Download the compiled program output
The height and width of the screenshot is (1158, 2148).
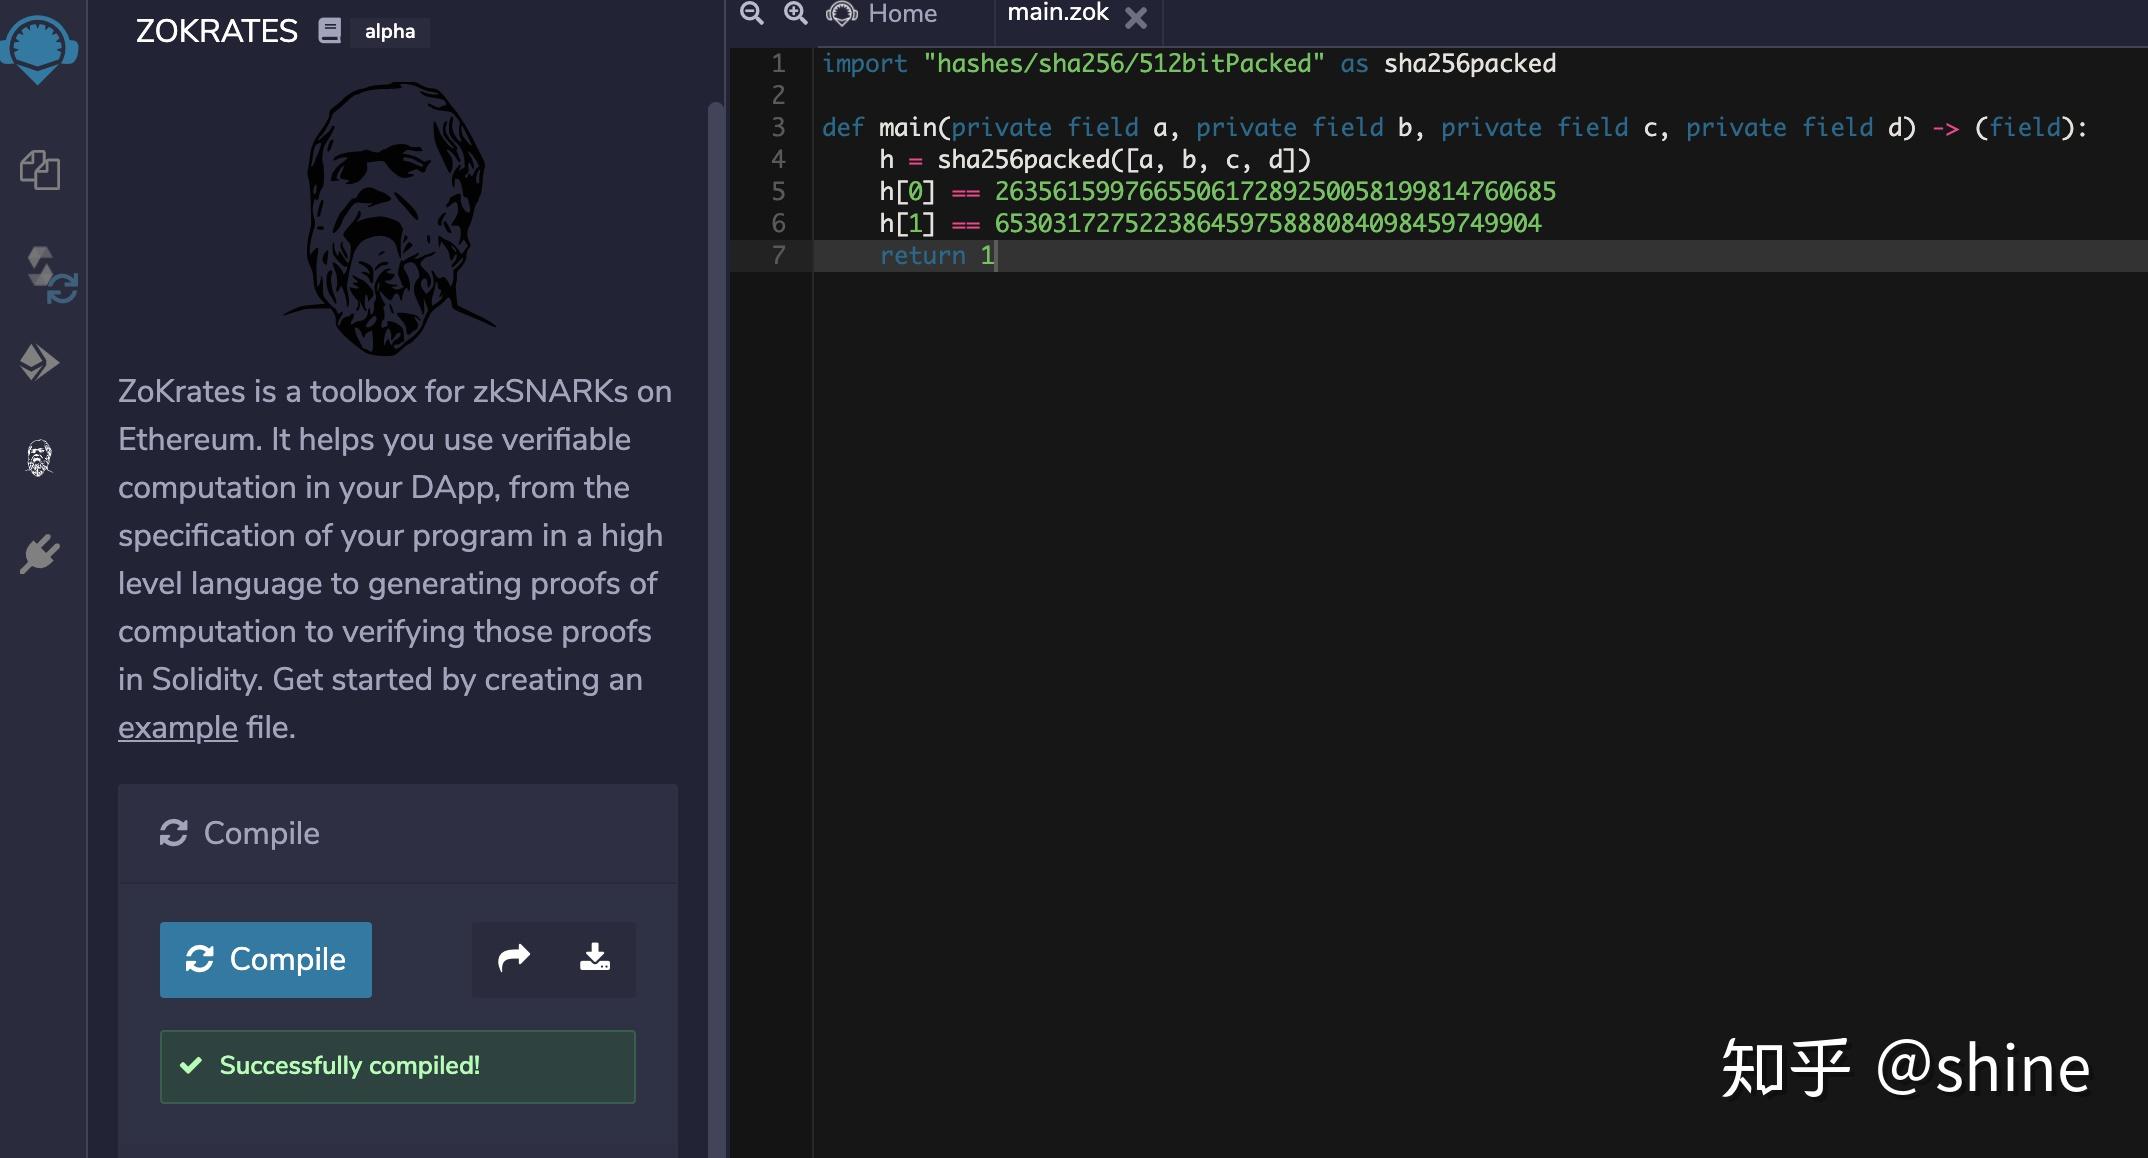point(595,958)
